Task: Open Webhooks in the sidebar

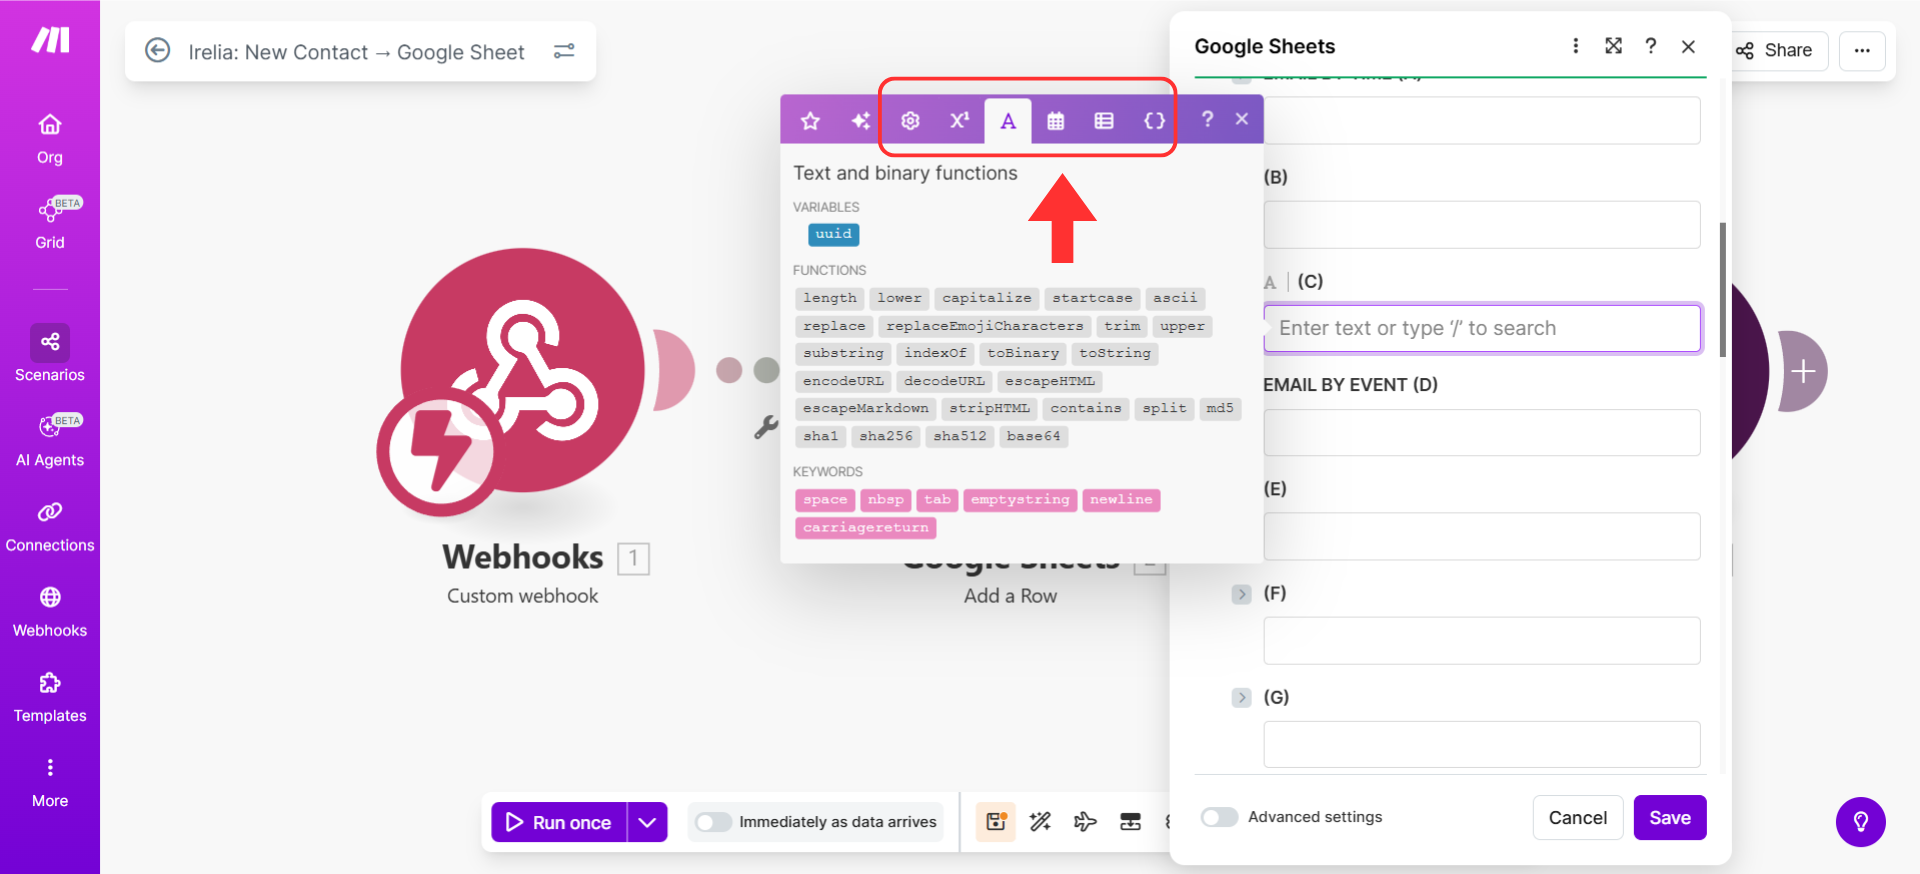Action: tap(50, 612)
